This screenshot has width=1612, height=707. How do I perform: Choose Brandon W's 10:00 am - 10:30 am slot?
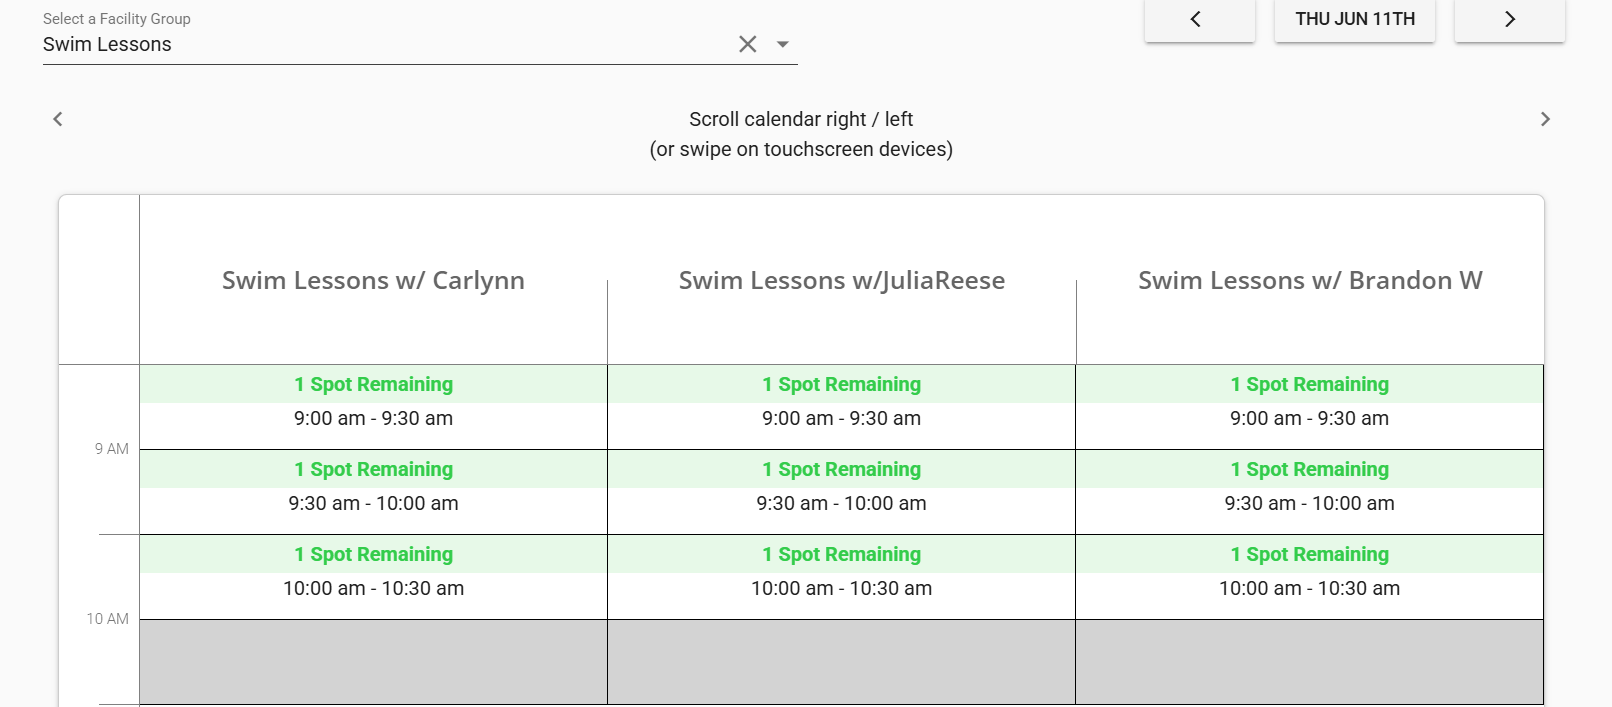point(1309,577)
